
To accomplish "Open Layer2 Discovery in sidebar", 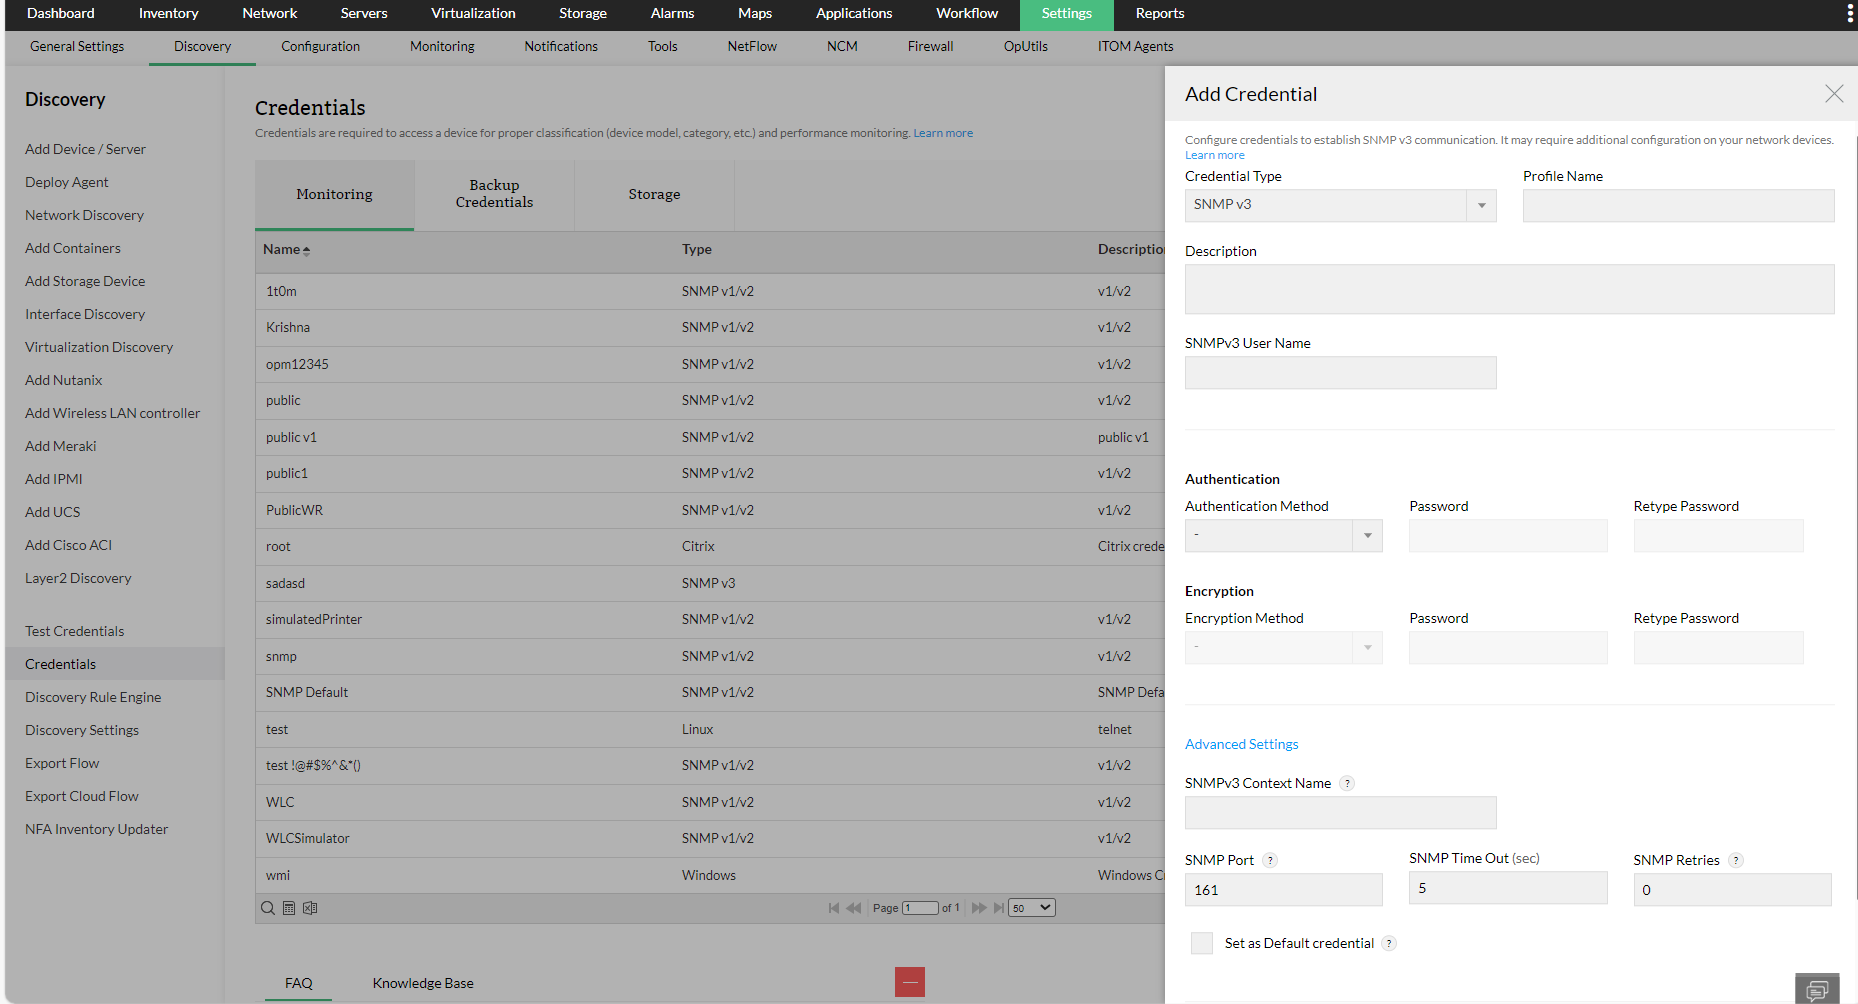I will point(78,578).
